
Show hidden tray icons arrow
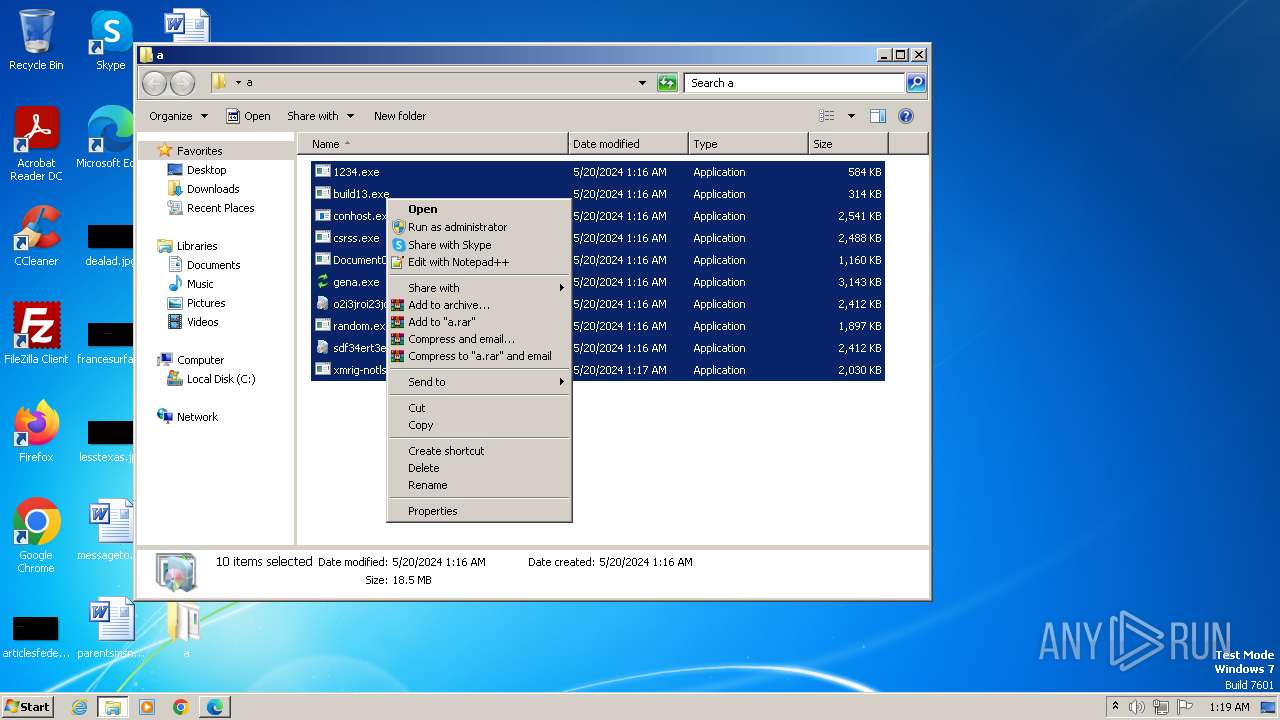(x=1115, y=707)
